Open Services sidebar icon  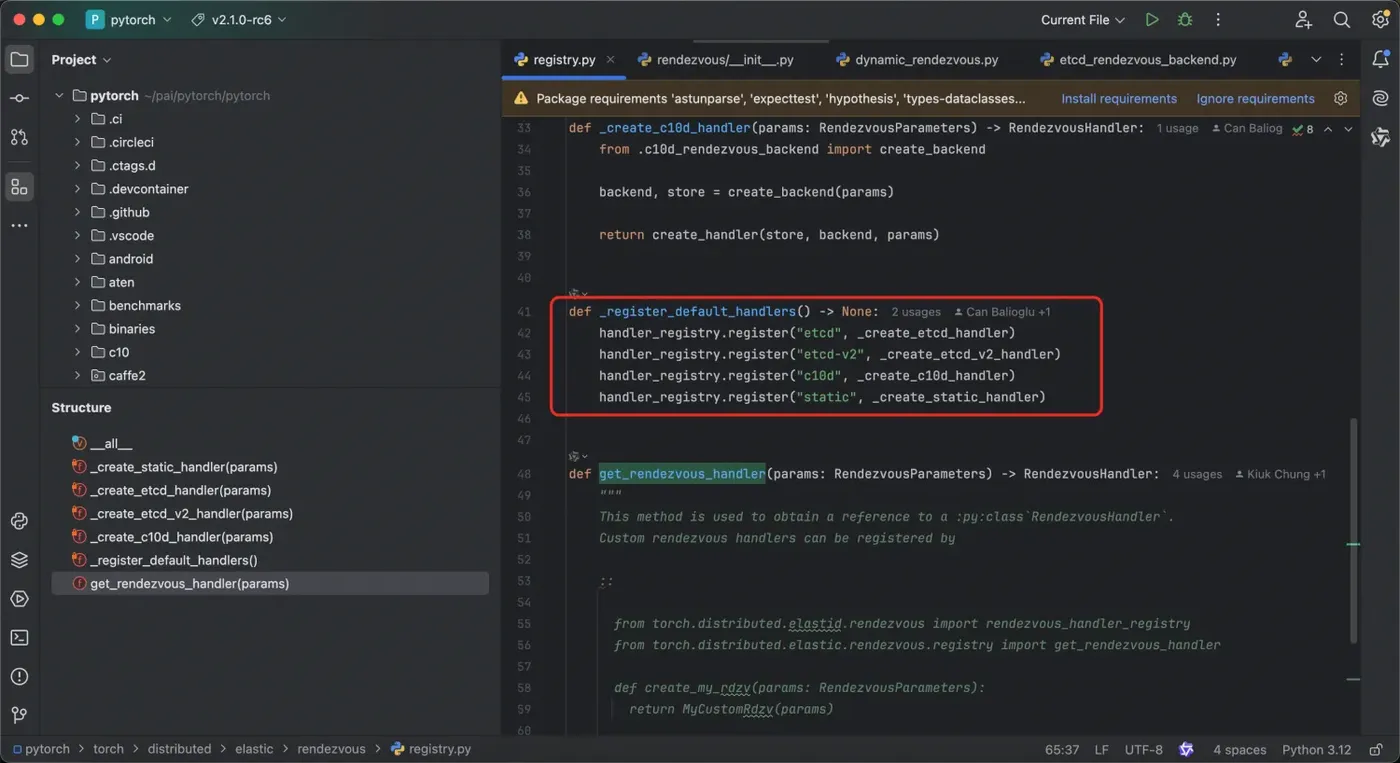19,599
